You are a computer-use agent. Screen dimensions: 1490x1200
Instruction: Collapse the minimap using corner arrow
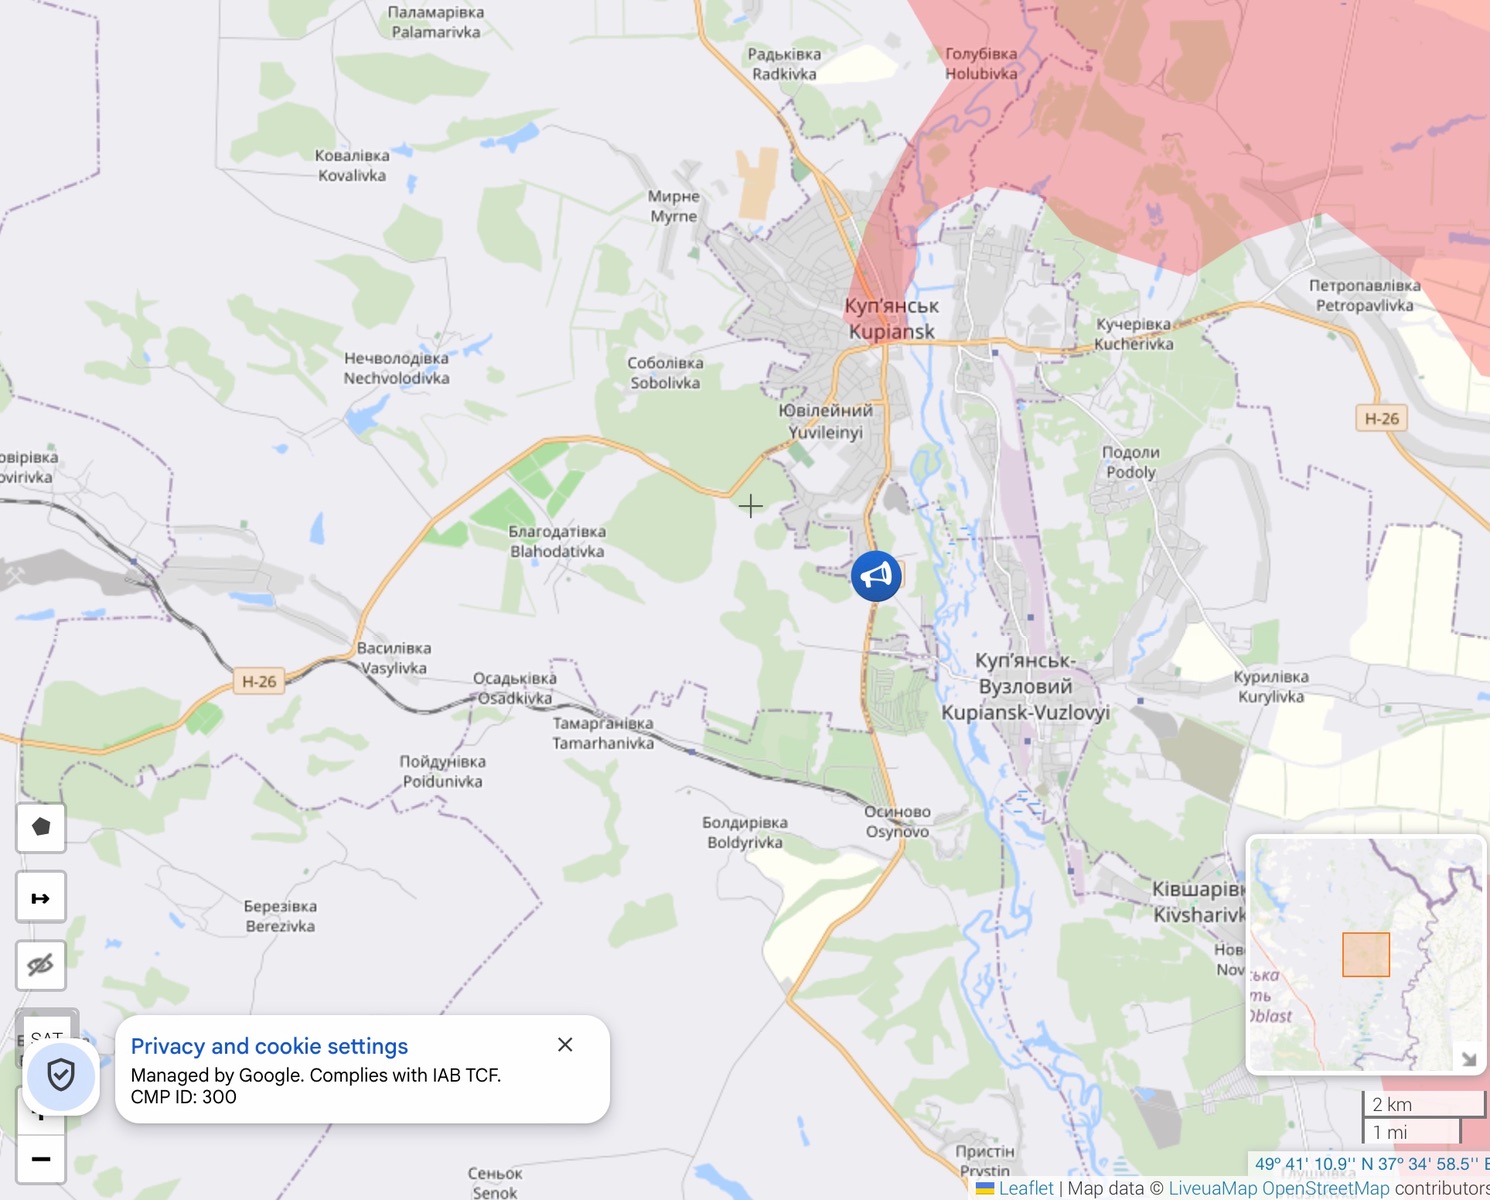[1468, 1058]
